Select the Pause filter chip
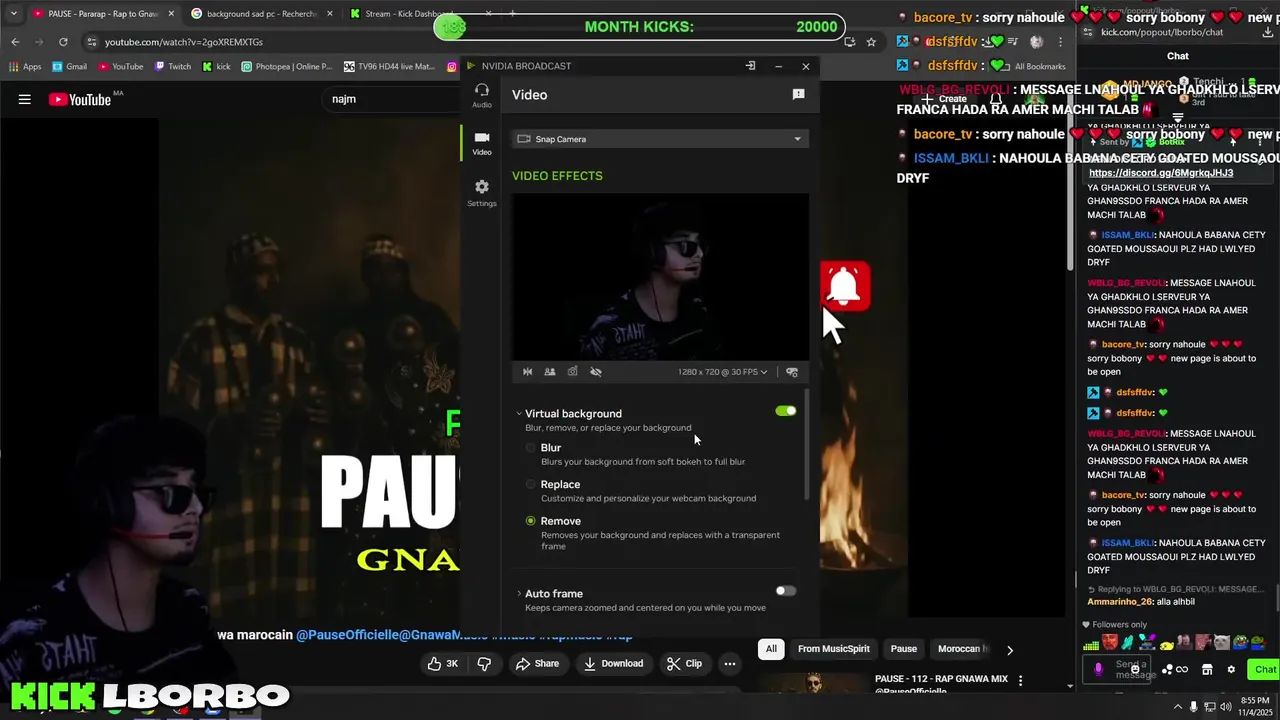1280x720 pixels. pyautogui.click(x=904, y=649)
